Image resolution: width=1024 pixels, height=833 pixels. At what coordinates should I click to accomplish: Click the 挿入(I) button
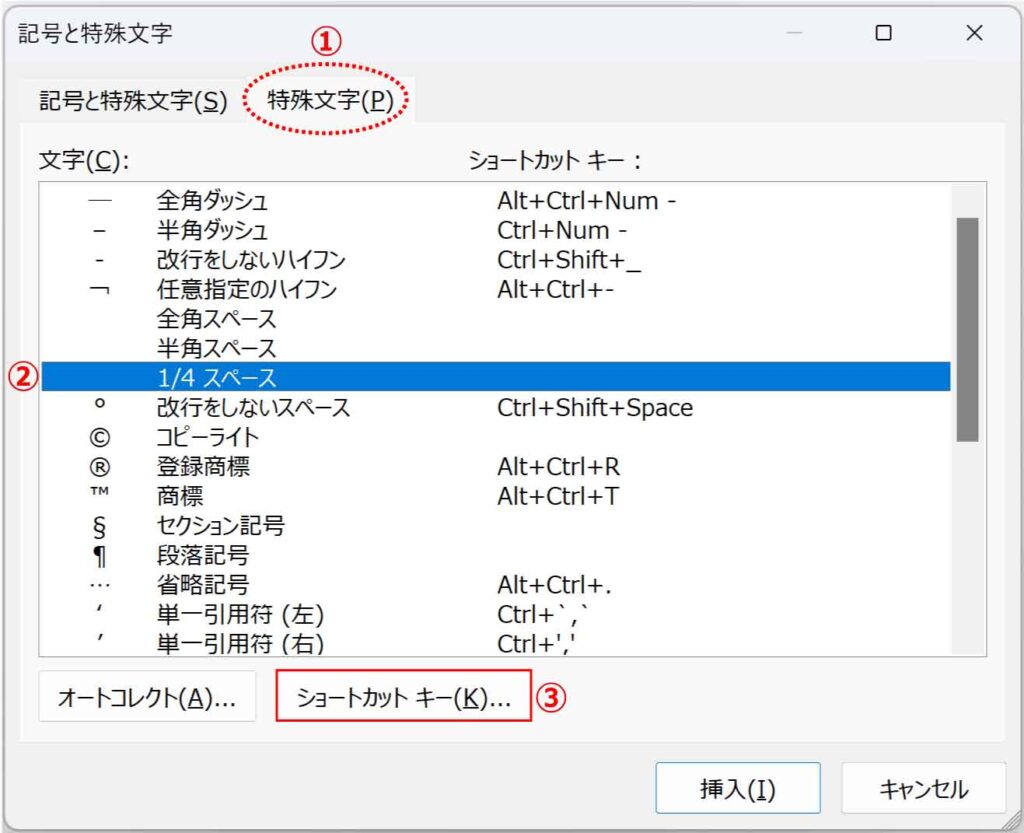[x=738, y=789]
